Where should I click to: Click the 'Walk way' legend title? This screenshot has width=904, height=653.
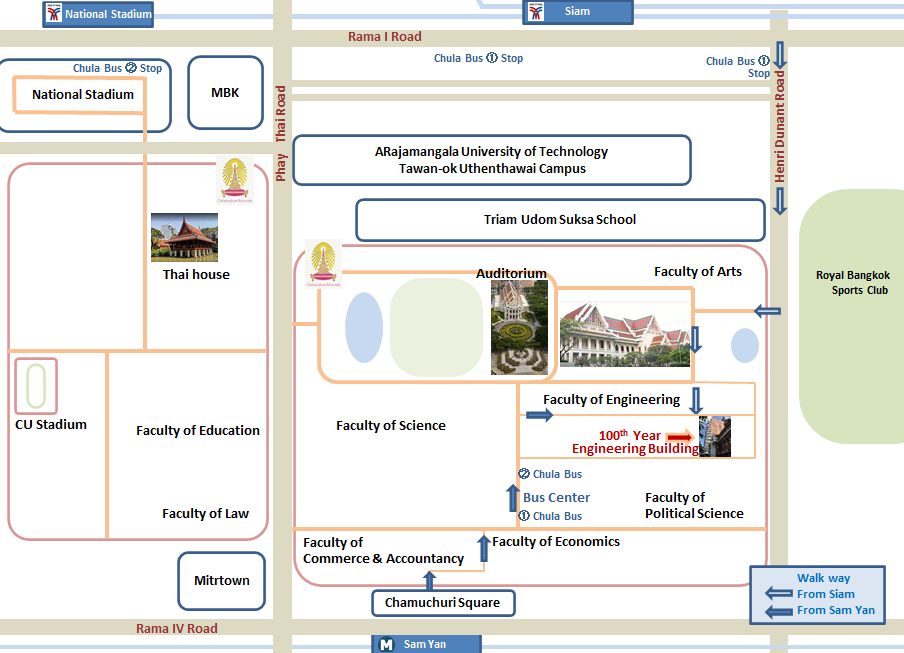point(823,578)
